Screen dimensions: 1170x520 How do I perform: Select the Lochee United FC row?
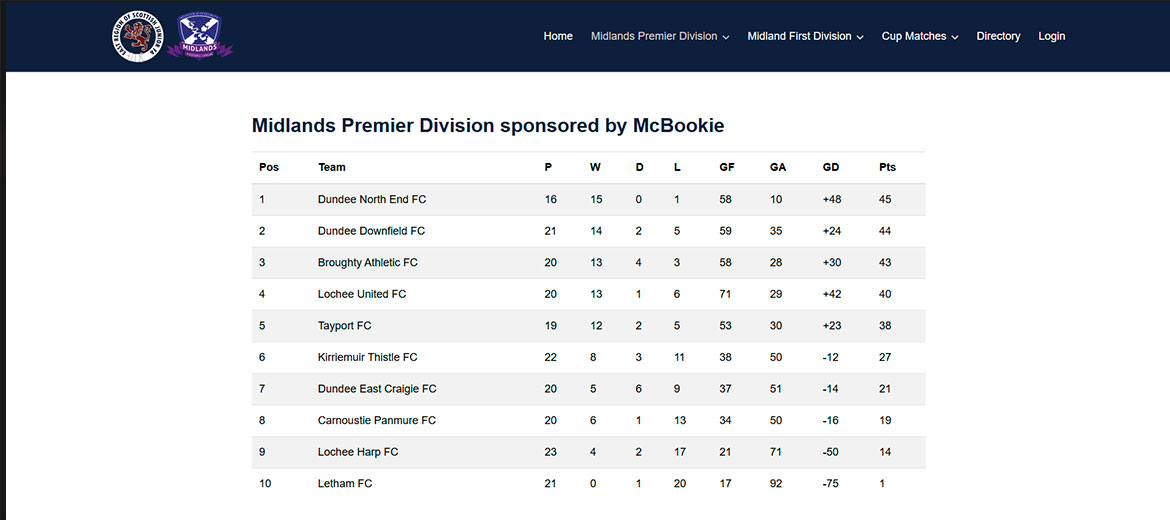click(588, 294)
